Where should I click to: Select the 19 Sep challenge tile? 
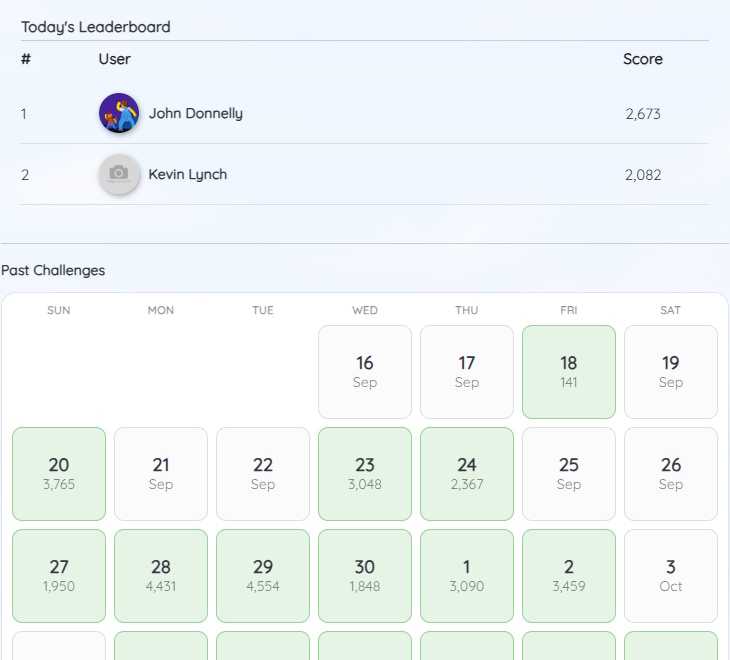pos(670,372)
